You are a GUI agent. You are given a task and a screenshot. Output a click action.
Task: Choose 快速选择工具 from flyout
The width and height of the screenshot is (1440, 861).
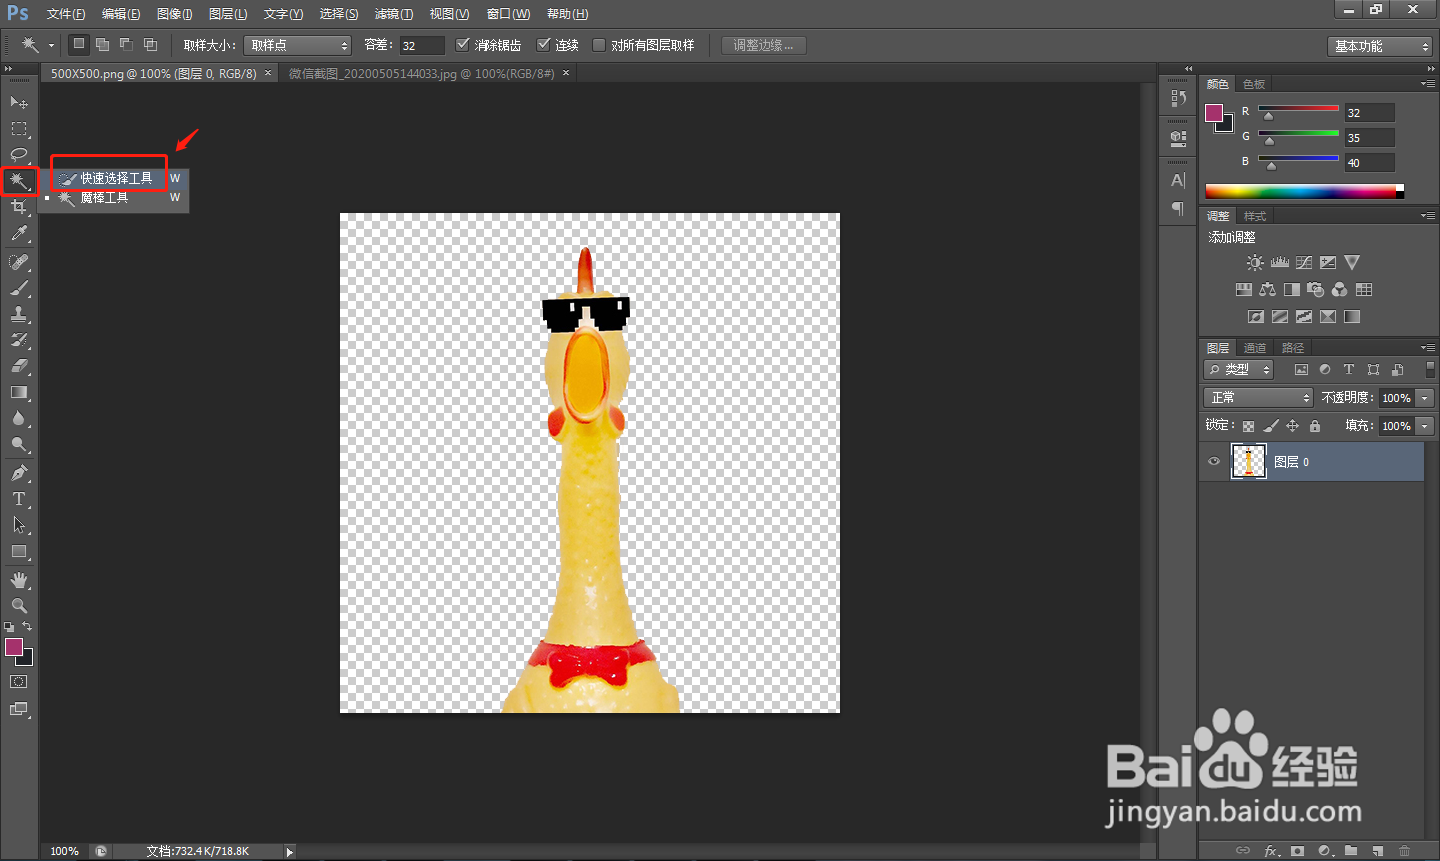(x=115, y=178)
